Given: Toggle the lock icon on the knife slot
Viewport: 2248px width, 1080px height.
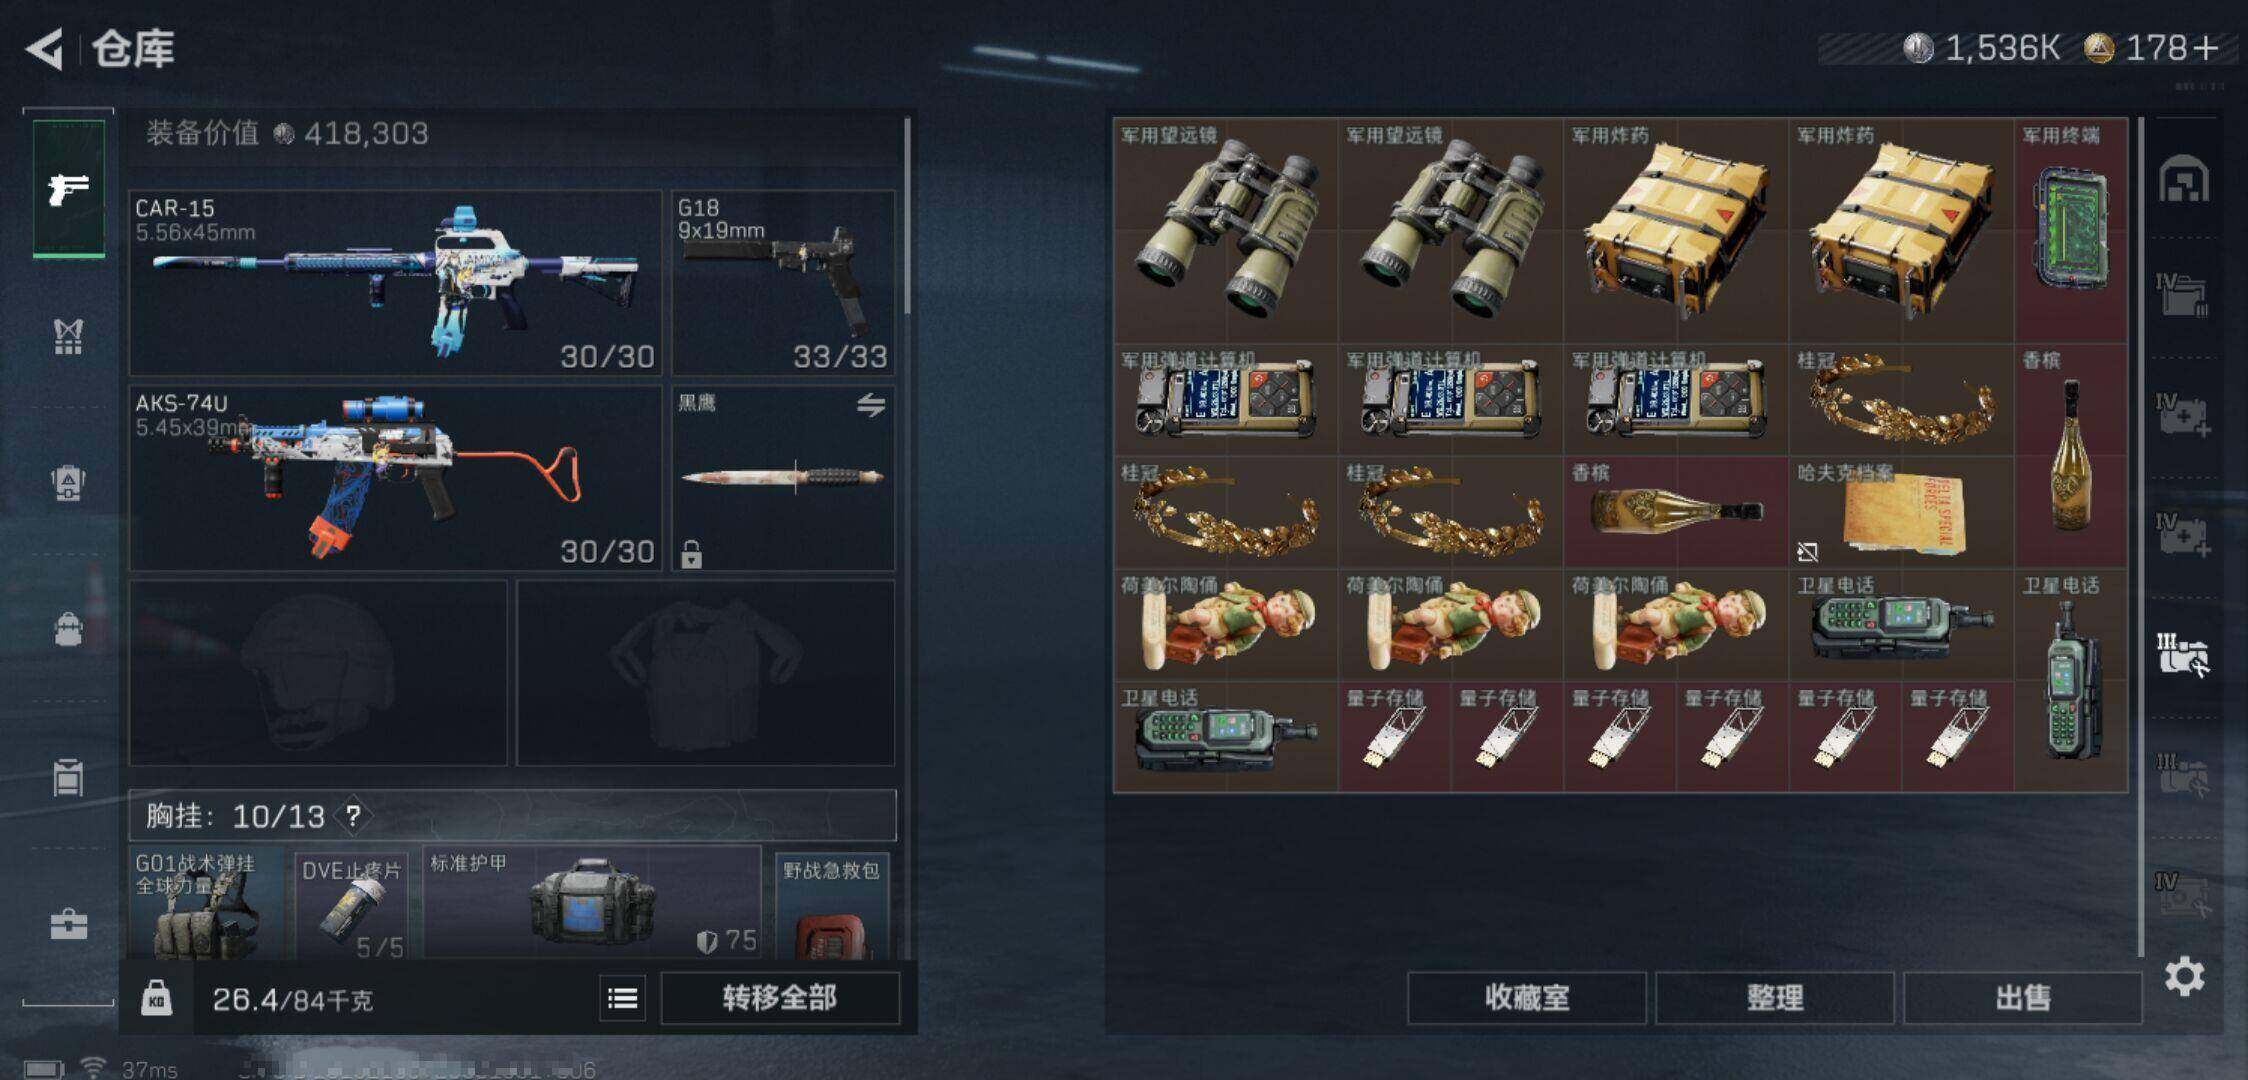Looking at the screenshot, I should 691,554.
